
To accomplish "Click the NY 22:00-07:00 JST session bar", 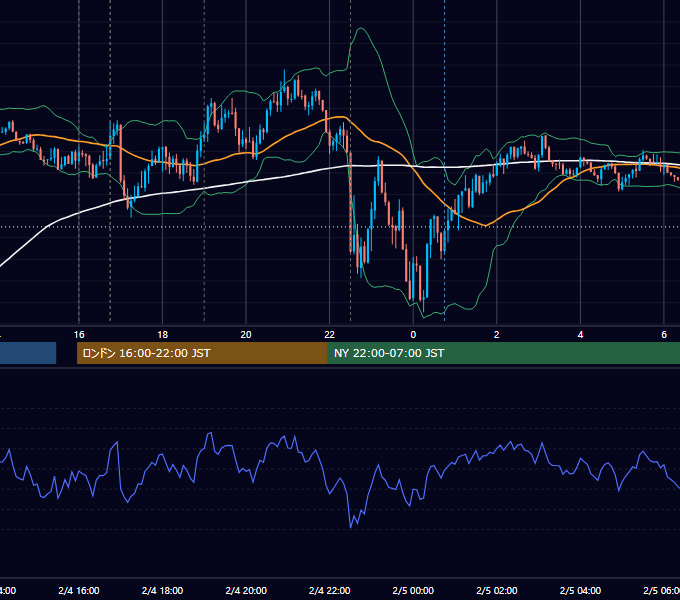I will (x=503, y=353).
